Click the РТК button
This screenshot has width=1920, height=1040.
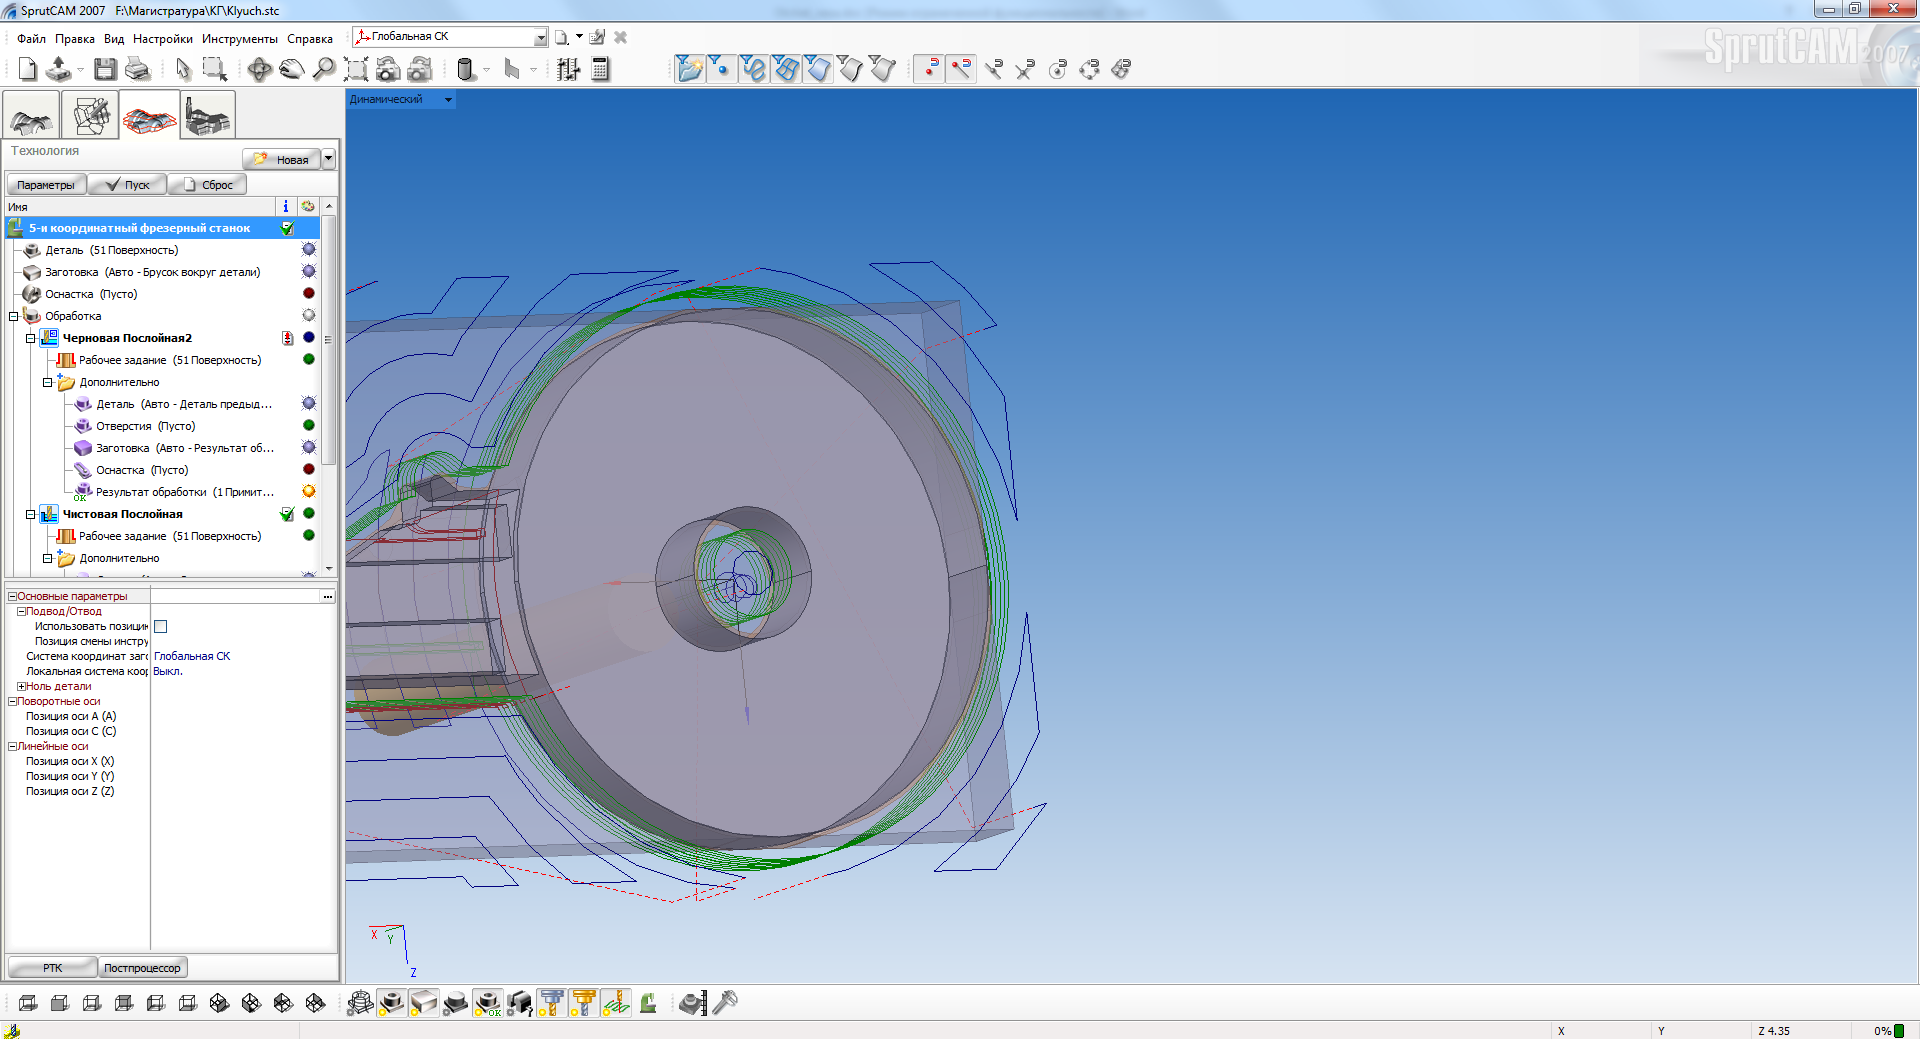point(52,968)
